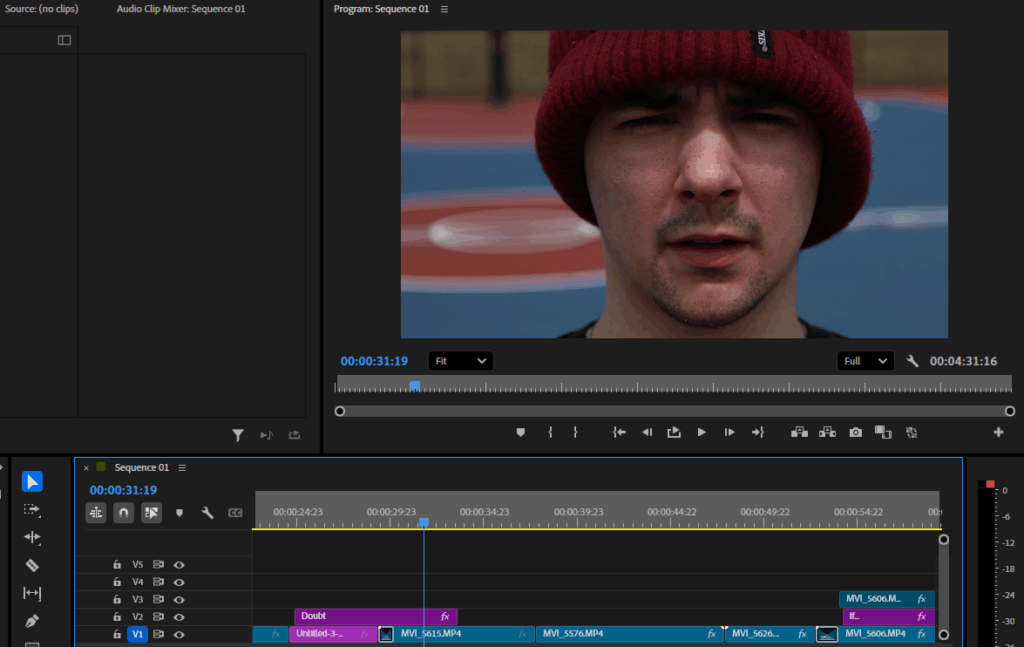The image size is (1024, 647).
Task: Select the Pen tool
Action: click(32, 621)
